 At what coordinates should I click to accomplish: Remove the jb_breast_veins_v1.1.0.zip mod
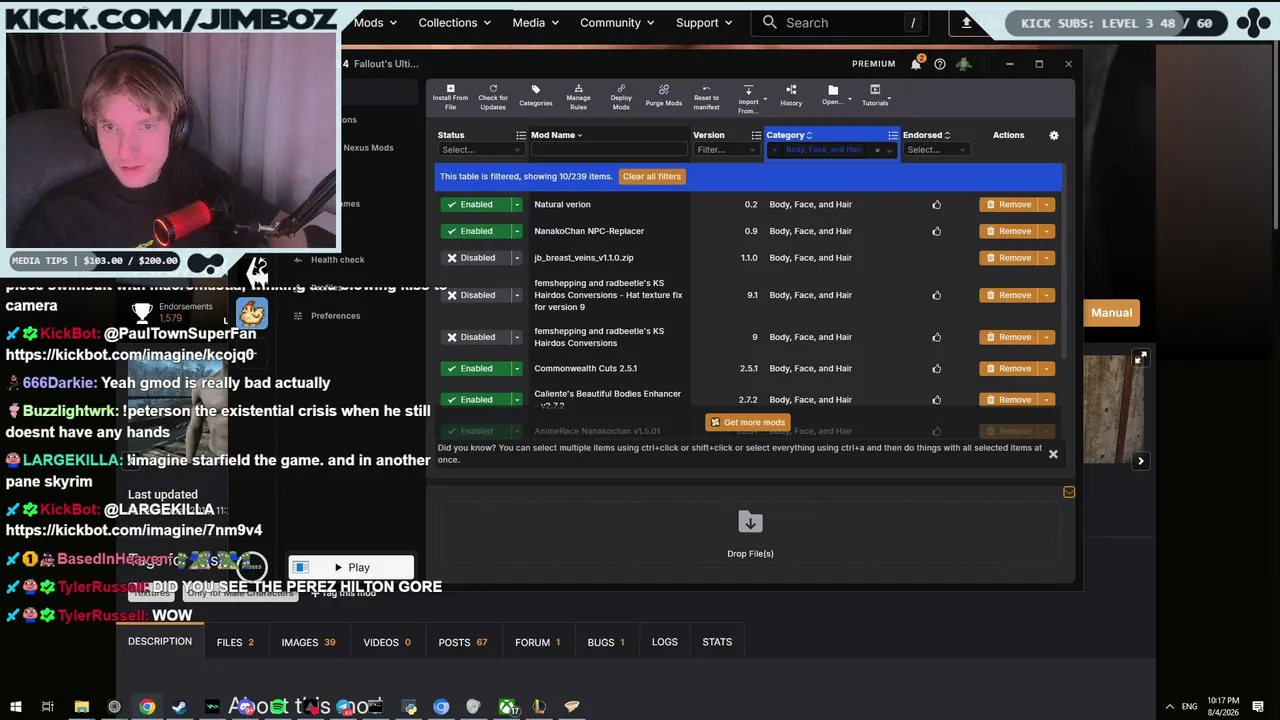click(x=1010, y=258)
